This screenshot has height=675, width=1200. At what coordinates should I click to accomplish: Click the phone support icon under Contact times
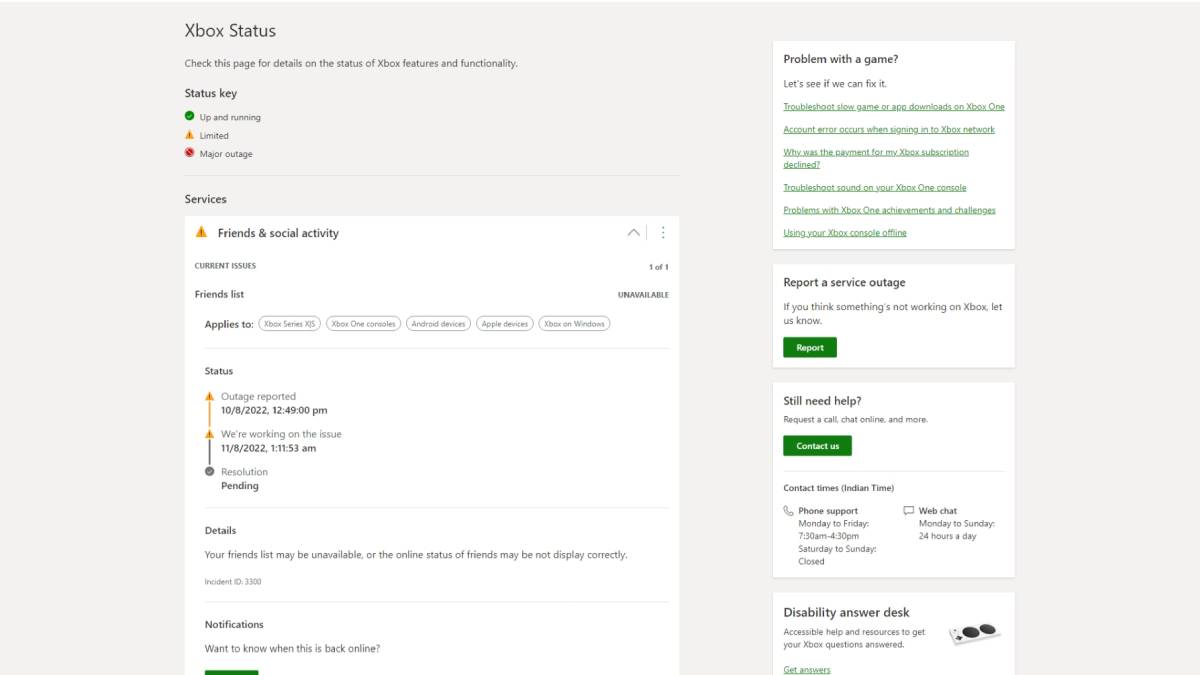coord(789,510)
